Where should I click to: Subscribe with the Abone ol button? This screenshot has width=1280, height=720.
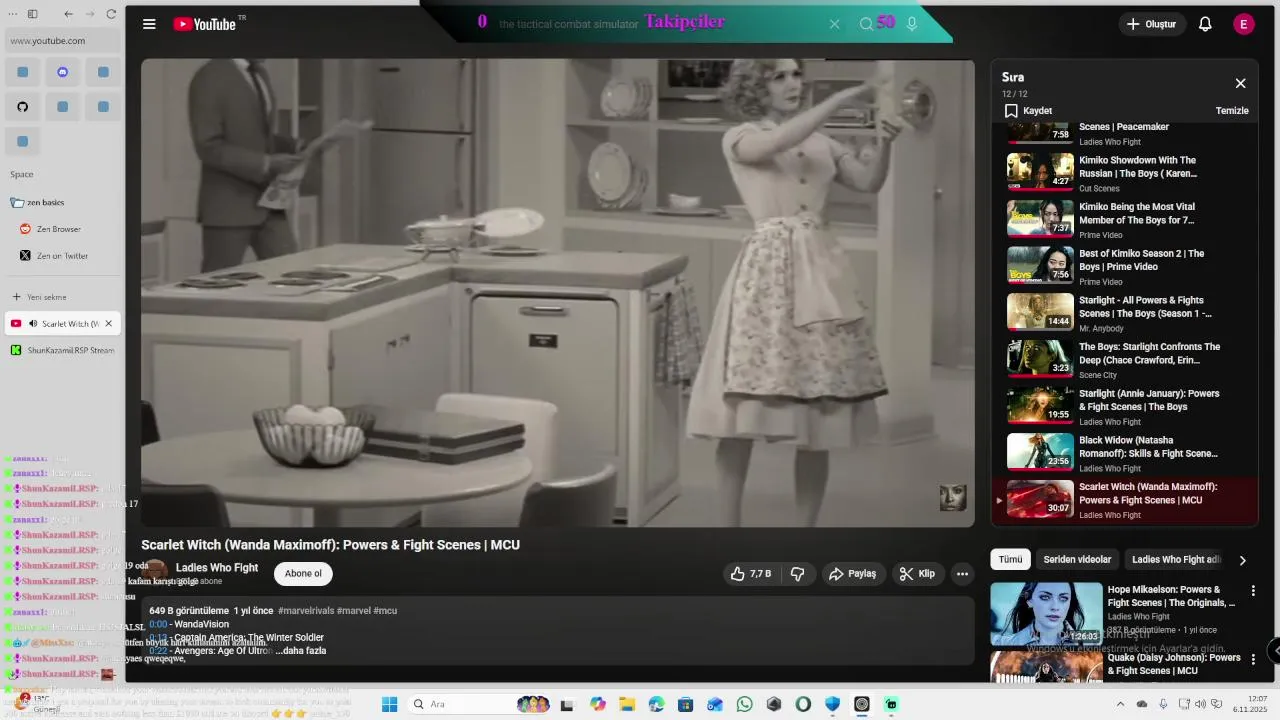[303, 574]
